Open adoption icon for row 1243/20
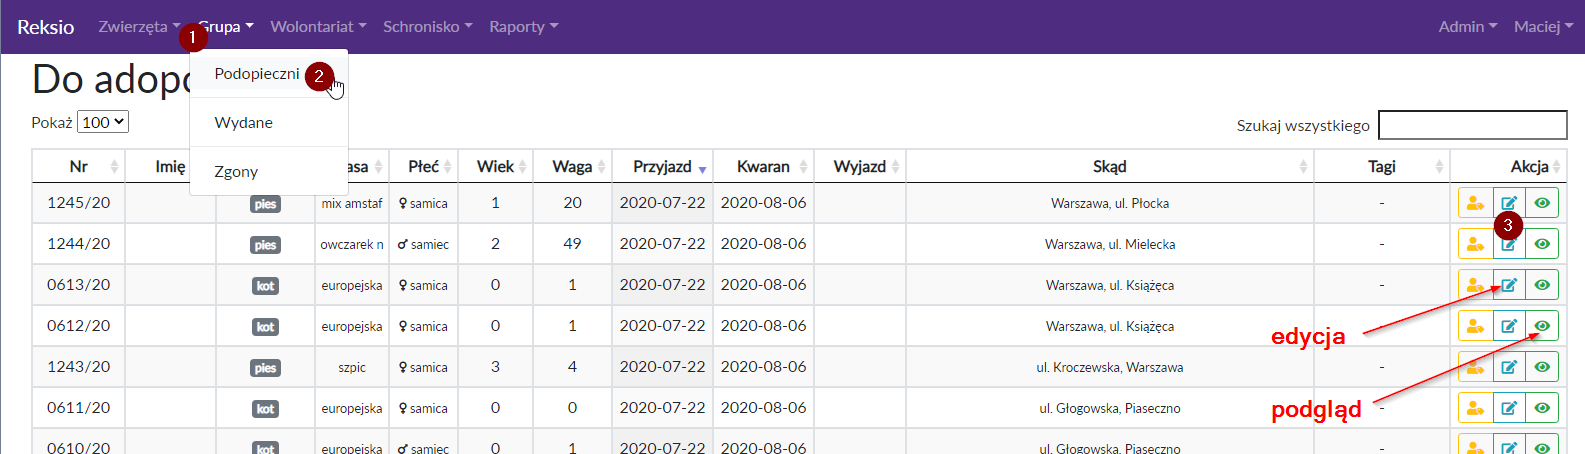1585x454 pixels. [1475, 367]
